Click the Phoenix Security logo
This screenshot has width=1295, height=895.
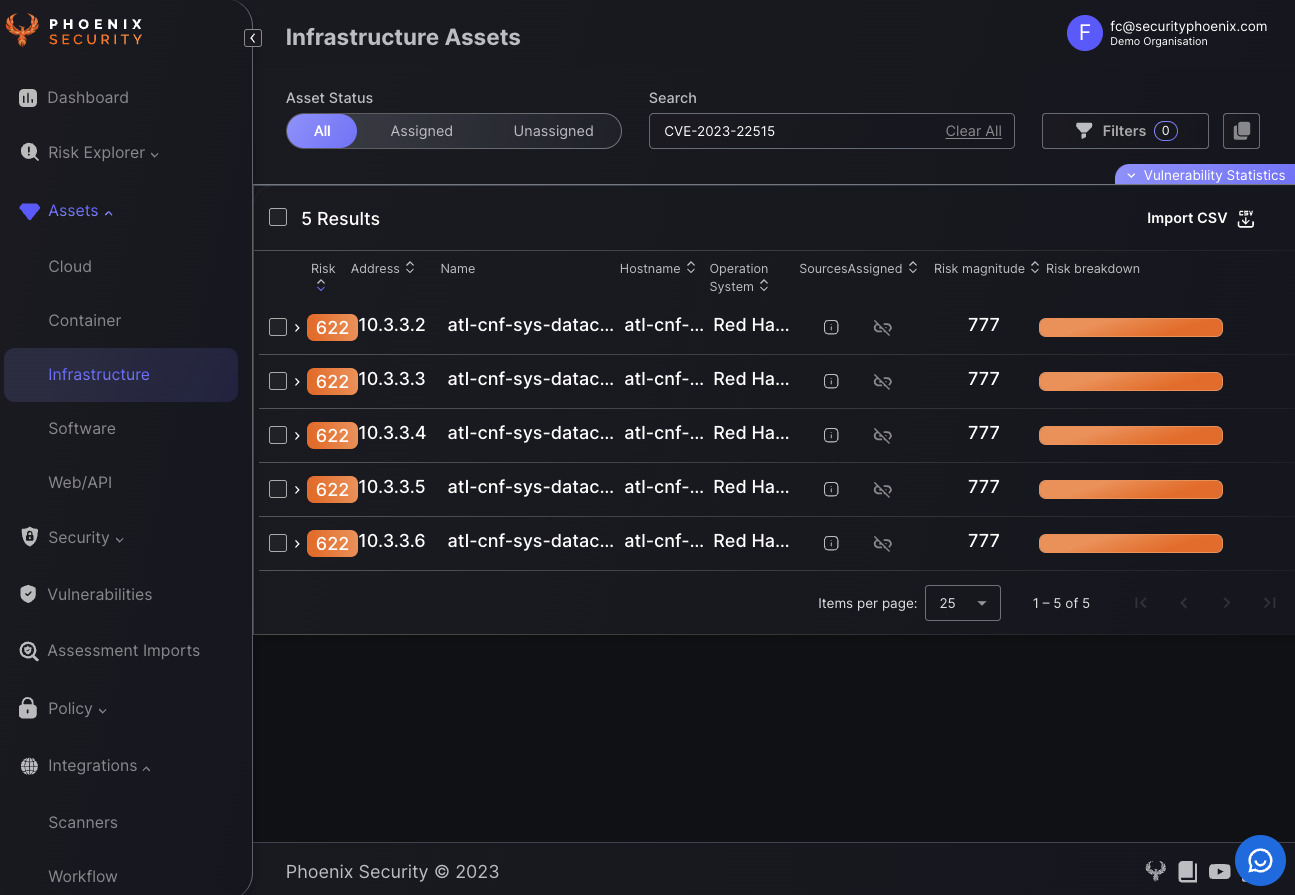click(x=75, y=30)
